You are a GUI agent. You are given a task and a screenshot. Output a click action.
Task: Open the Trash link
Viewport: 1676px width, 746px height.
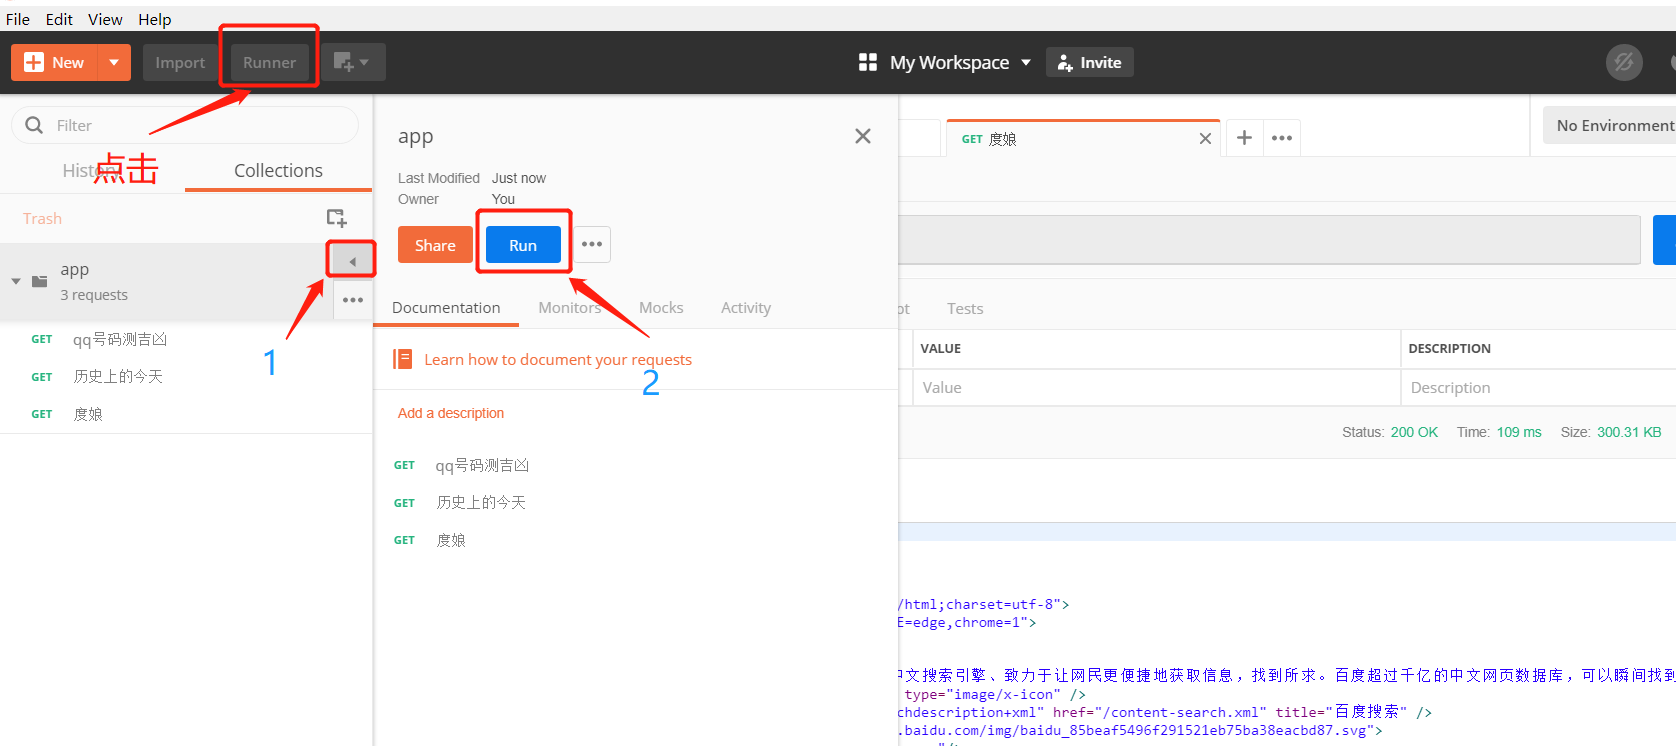click(x=42, y=218)
